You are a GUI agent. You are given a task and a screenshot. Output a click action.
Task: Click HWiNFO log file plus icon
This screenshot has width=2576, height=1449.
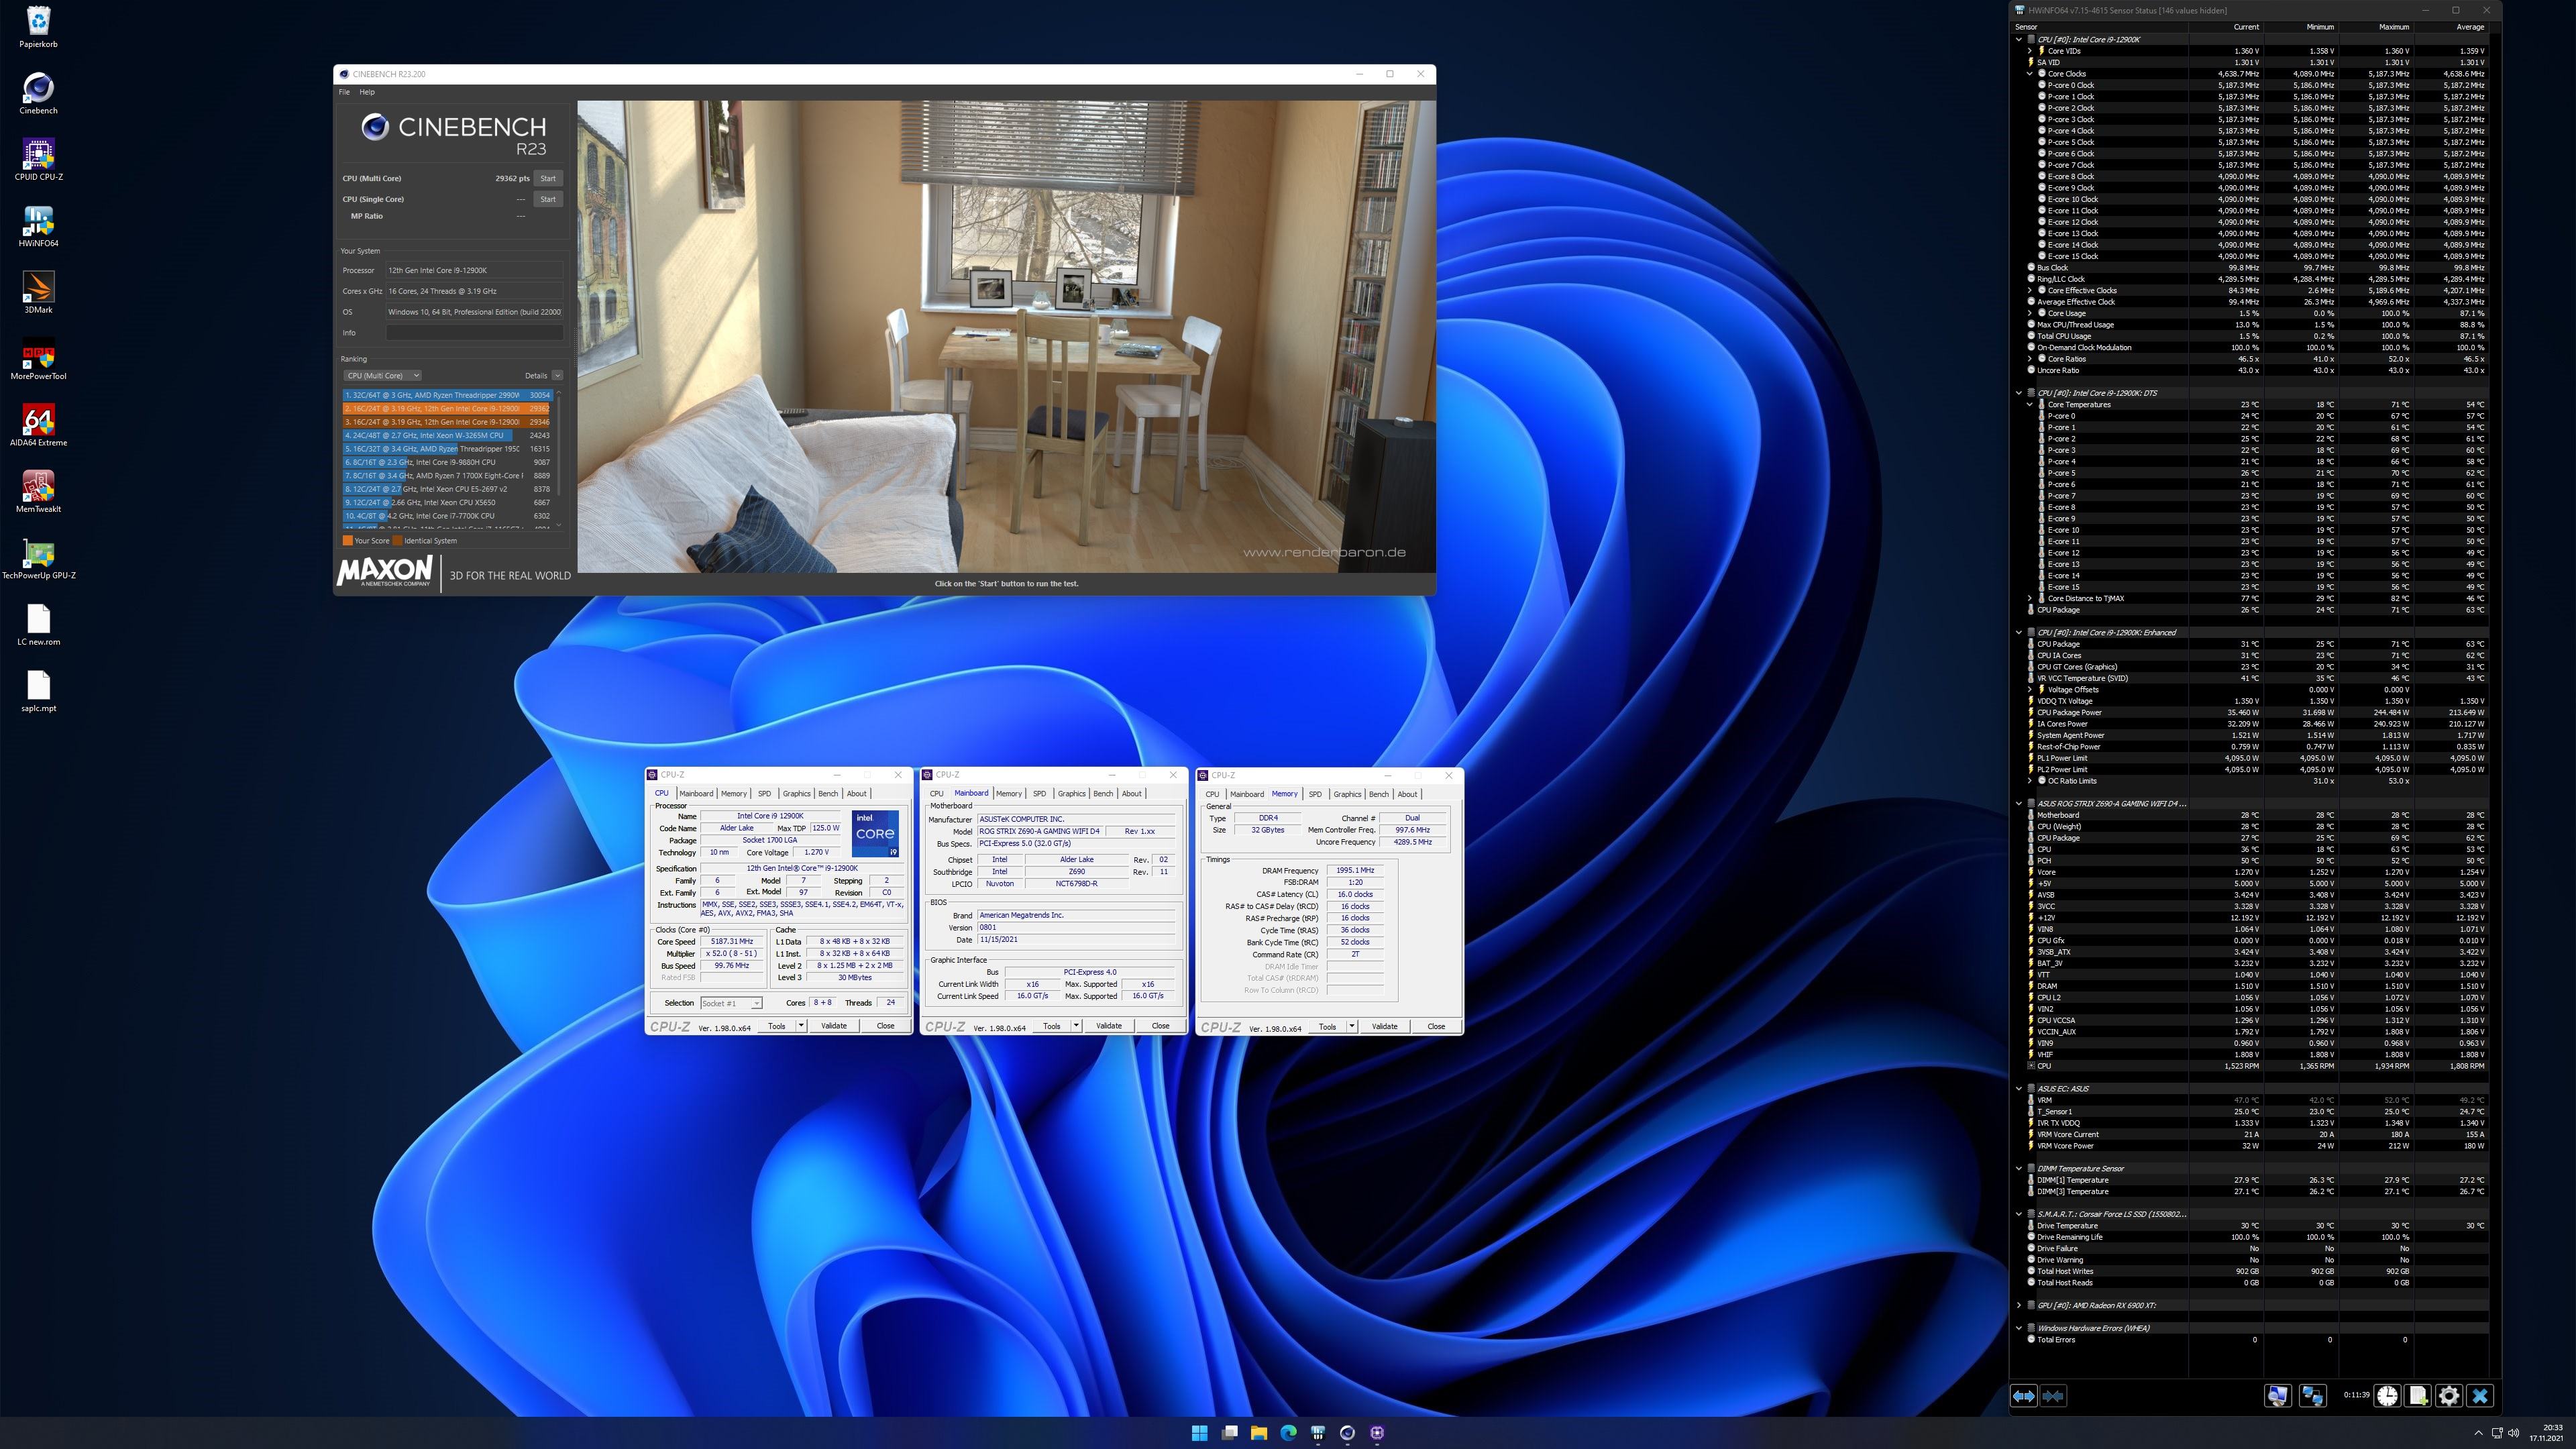pos(2418,1396)
